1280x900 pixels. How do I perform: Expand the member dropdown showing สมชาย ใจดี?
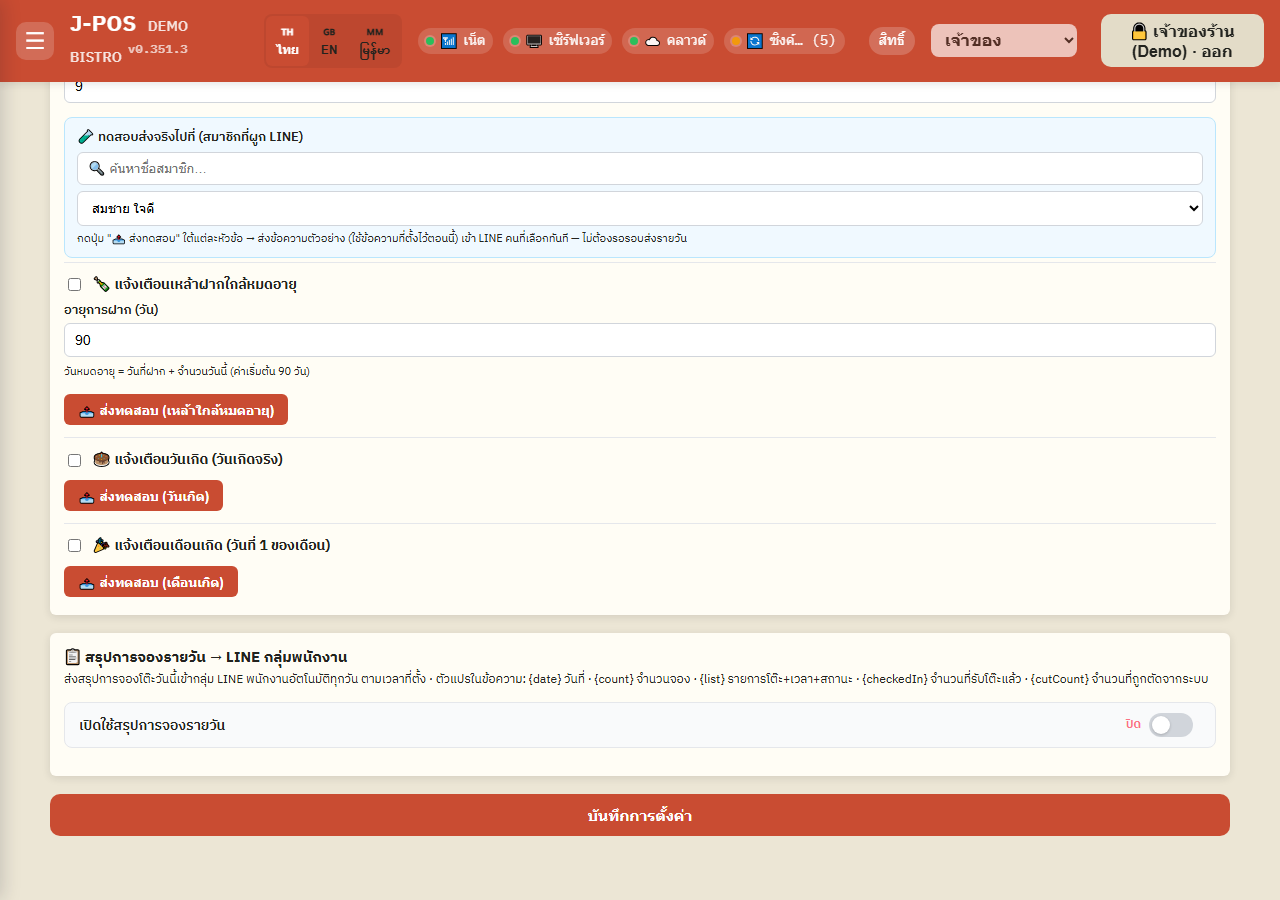coord(640,209)
